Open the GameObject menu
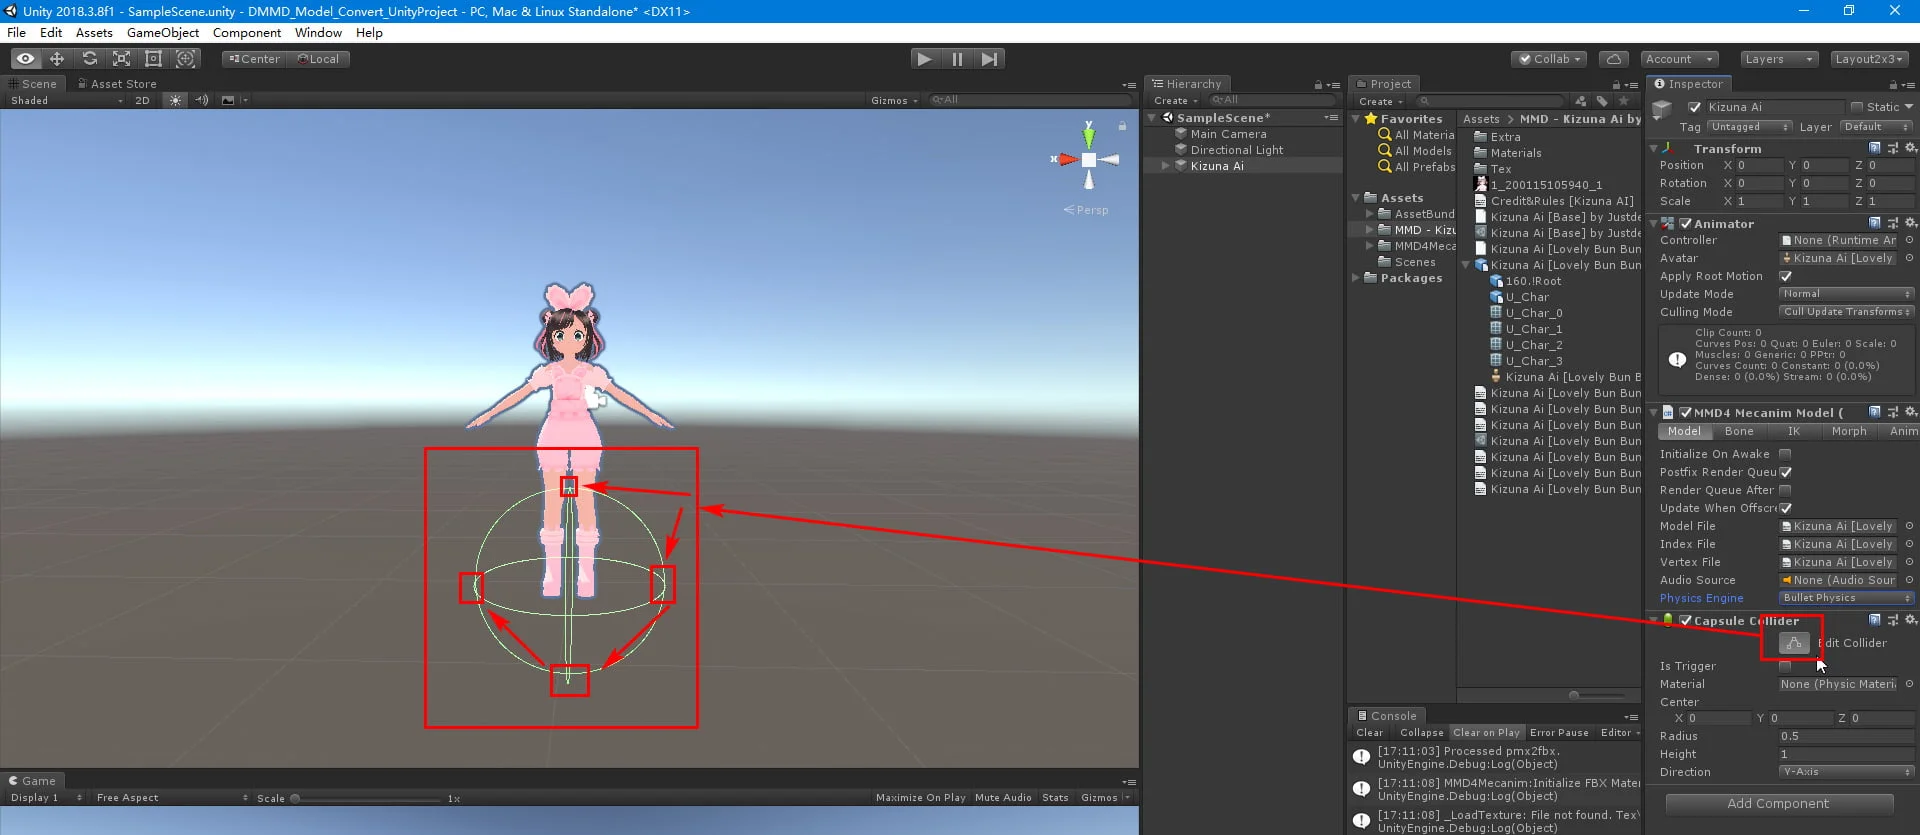This screenshot has width=1920, height=835. tap(163, 33)
